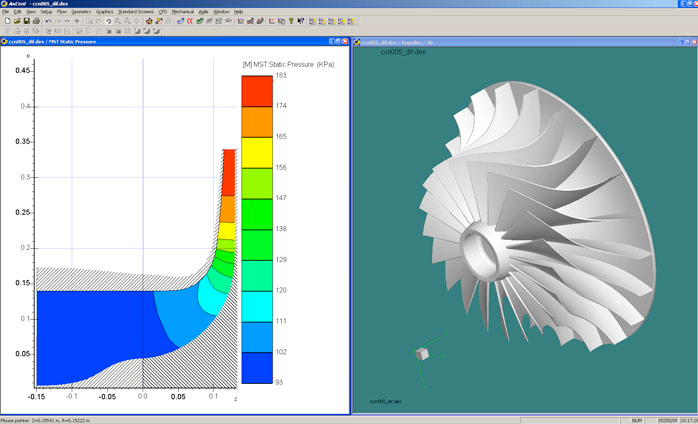Click the dark blue 93–102 KPa legend band
Viewport: 698px width, 424px height.
coord(257,367)
